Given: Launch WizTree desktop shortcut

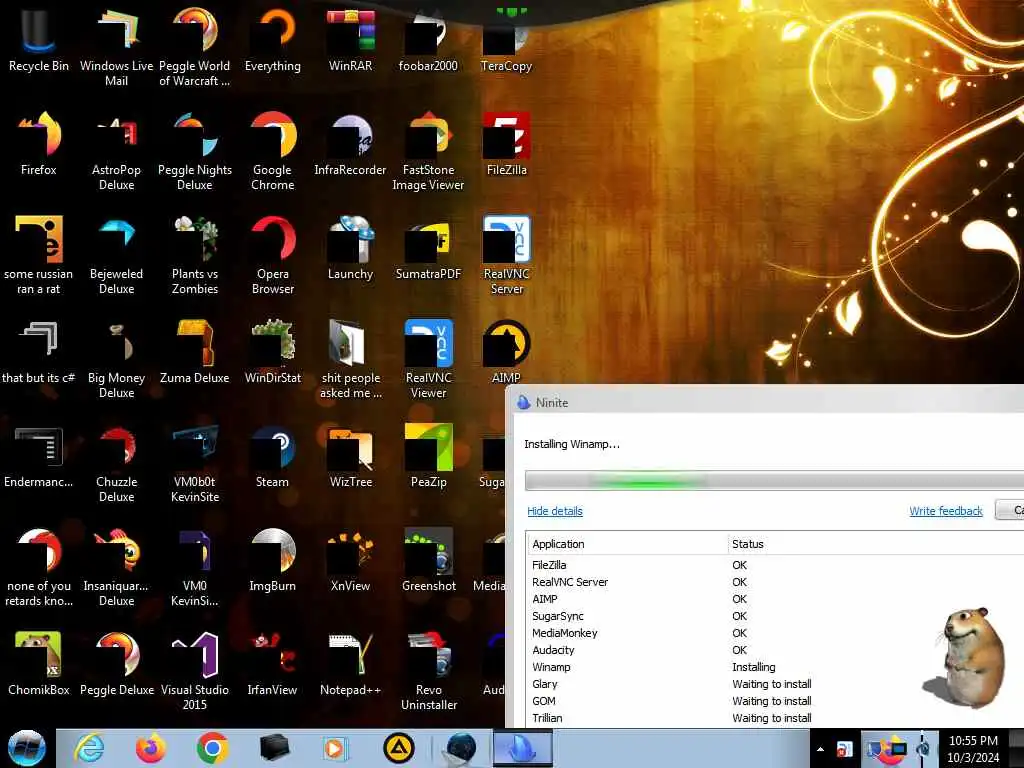Looking at the screenshot, I should pyautogui.click(x=351, y=456).
